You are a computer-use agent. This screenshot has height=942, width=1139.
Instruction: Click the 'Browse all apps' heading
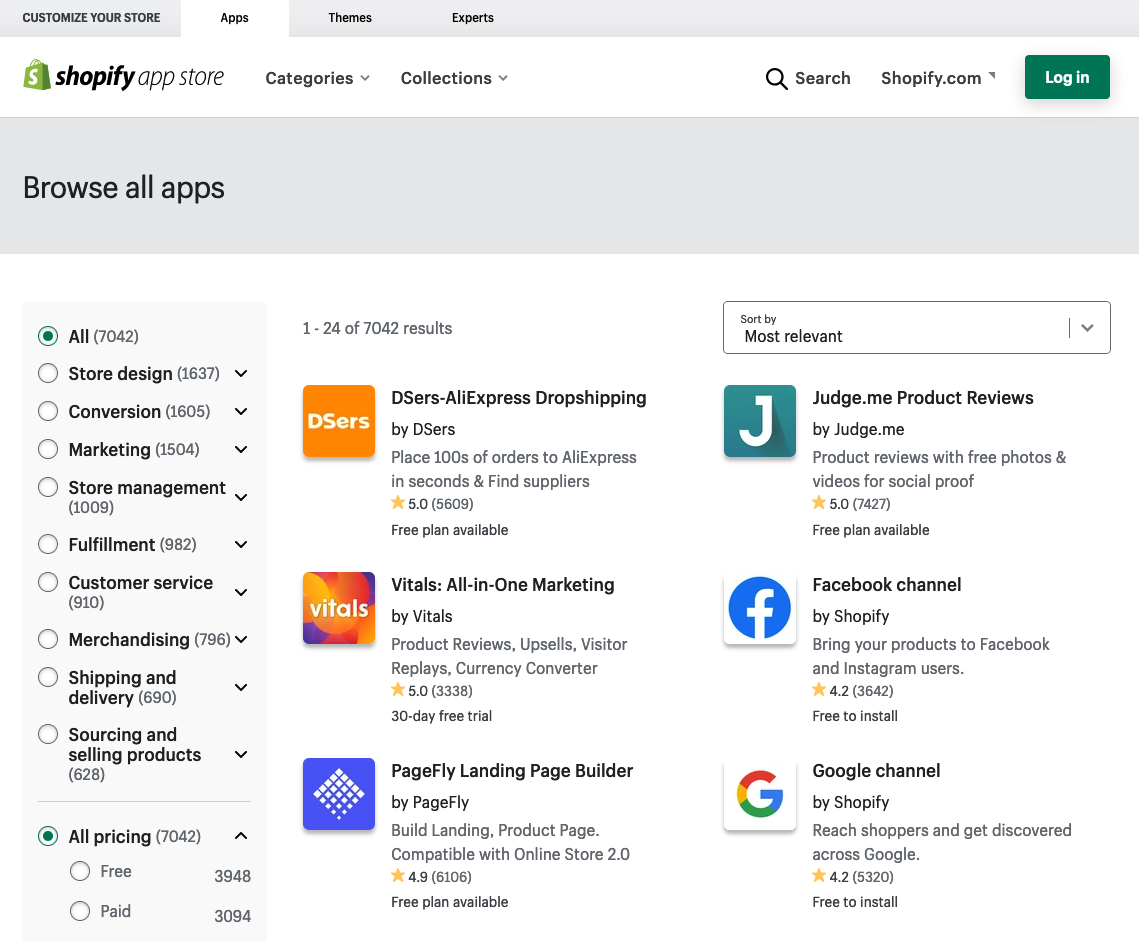123,187
